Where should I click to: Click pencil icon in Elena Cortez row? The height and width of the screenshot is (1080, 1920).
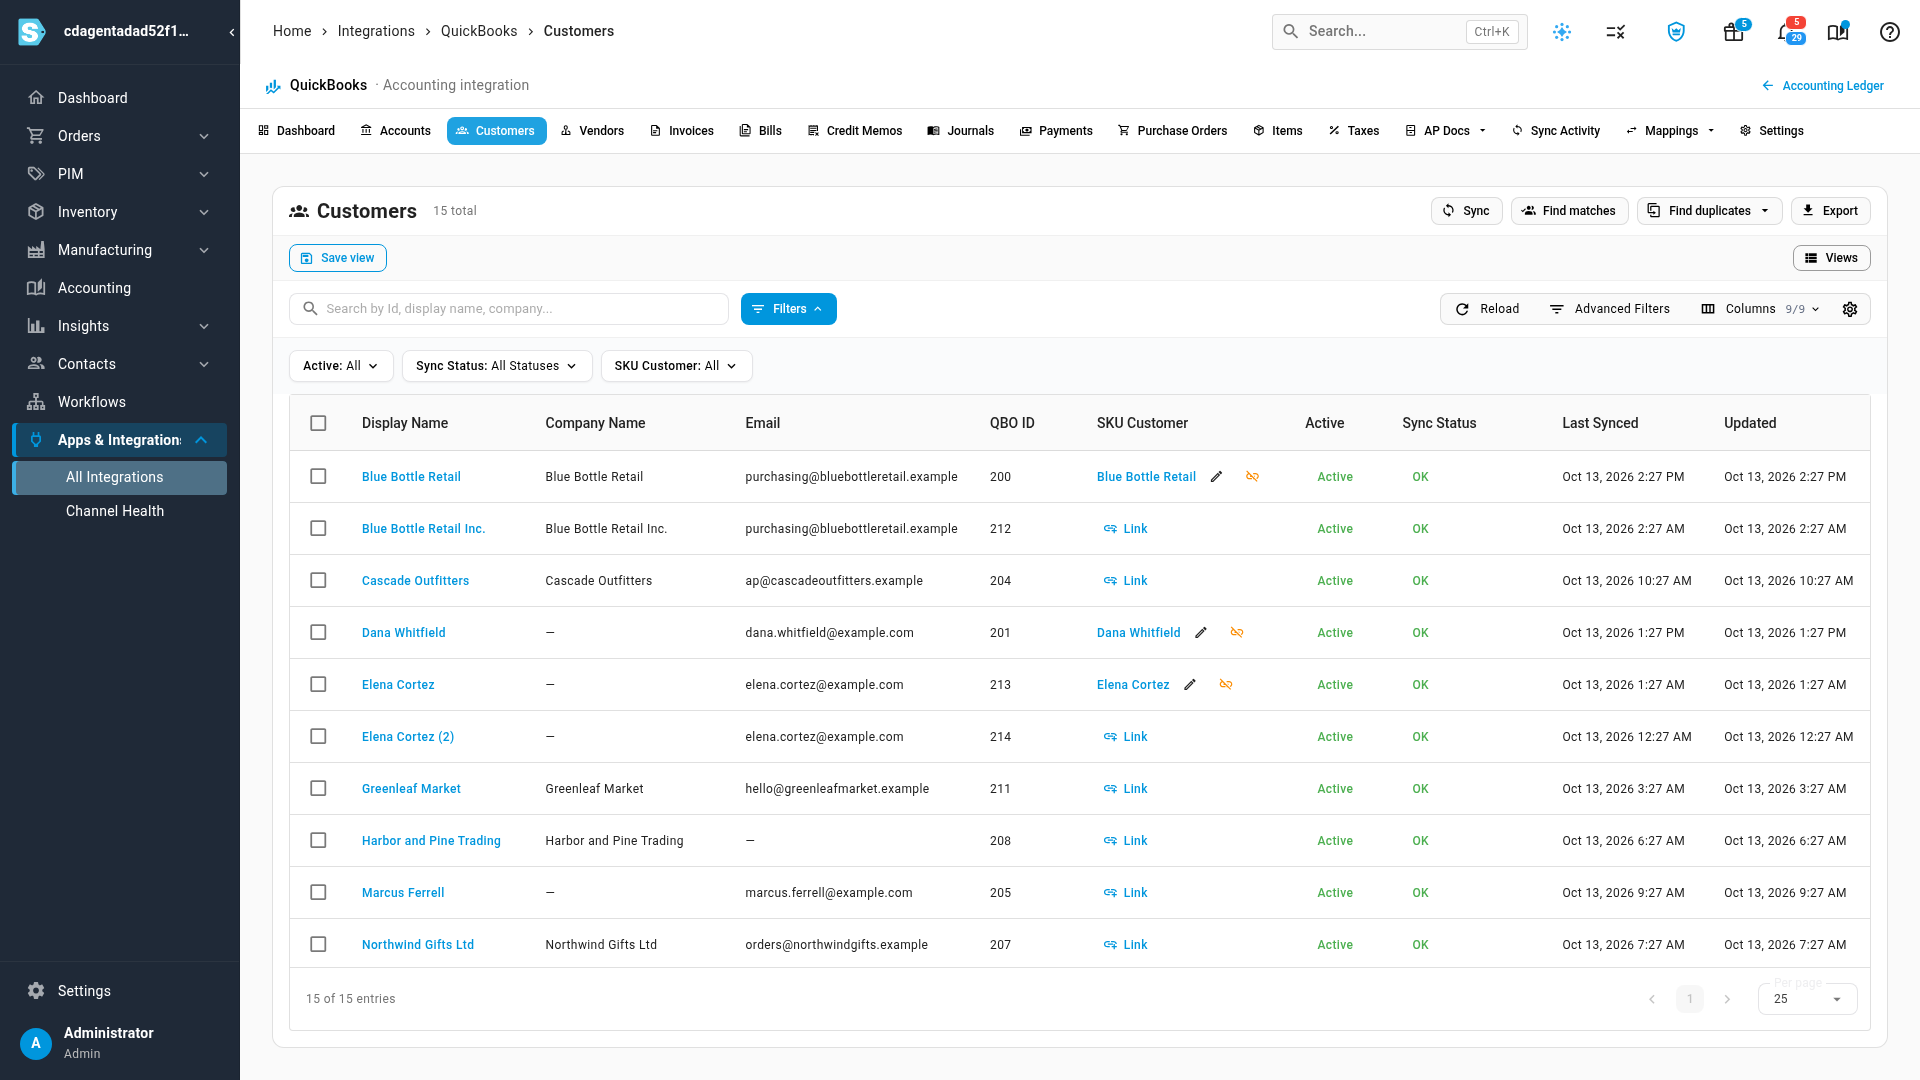(x=1190, y=685)
